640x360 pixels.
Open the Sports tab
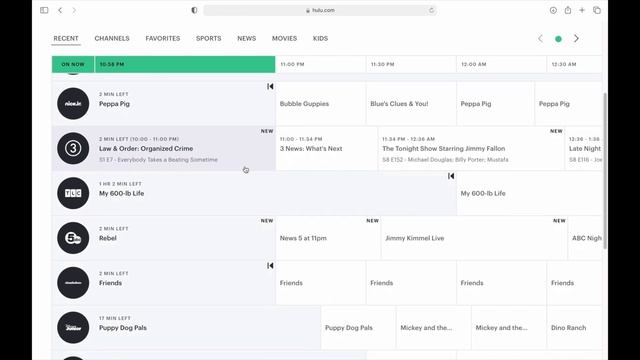[209, 38]
